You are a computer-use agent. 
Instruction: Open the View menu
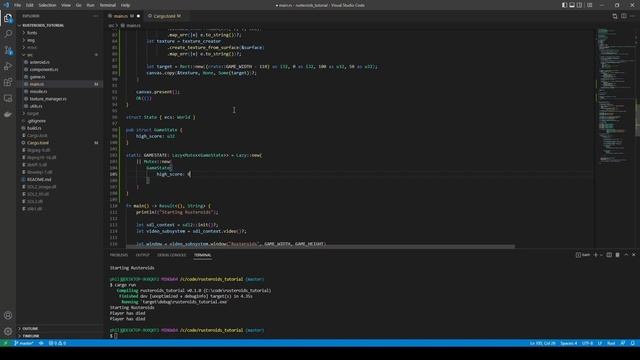coord(66,5)
